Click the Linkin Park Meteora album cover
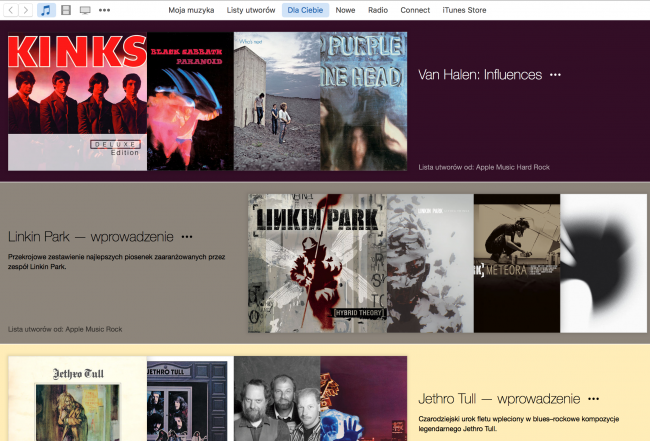The height and width of the screenshot is (441, 650). (517, 263)
